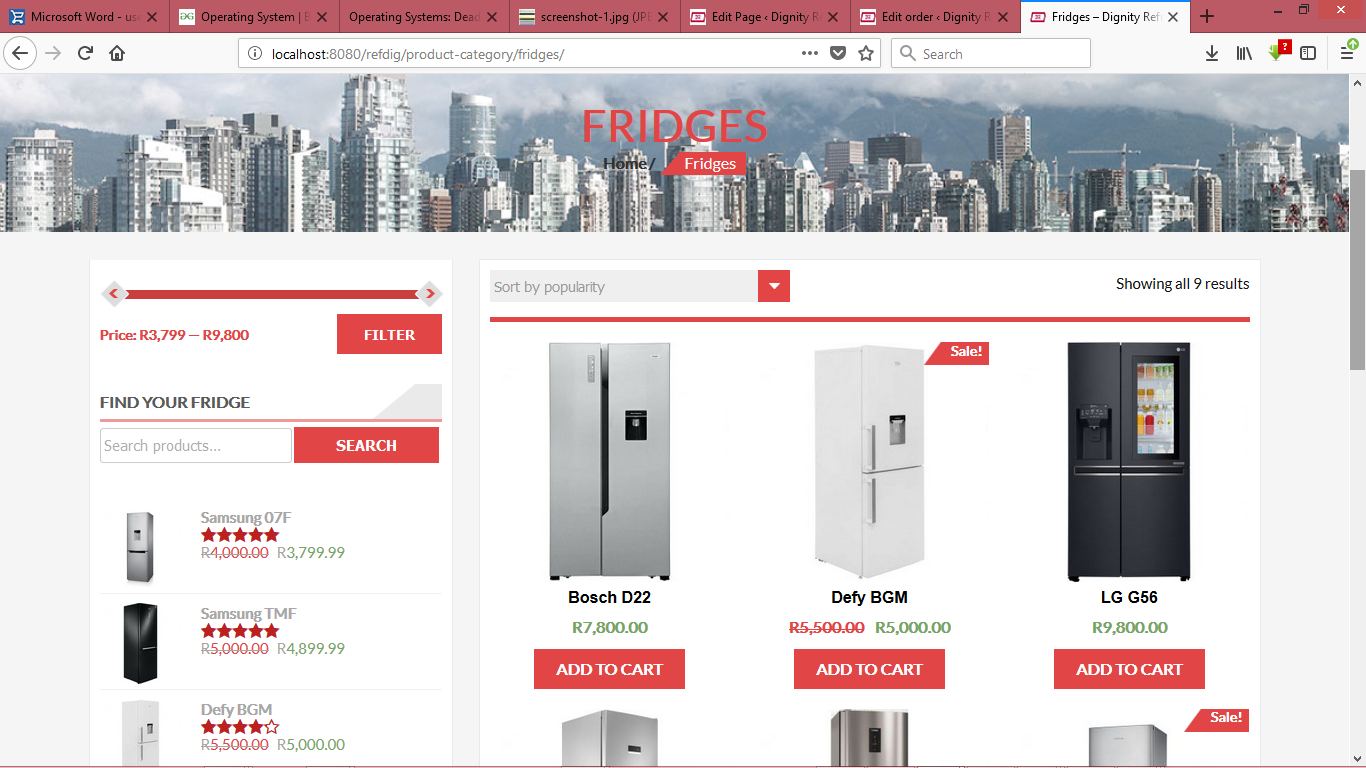Expand the Sort by popularity dropdown

coord(640,286)
